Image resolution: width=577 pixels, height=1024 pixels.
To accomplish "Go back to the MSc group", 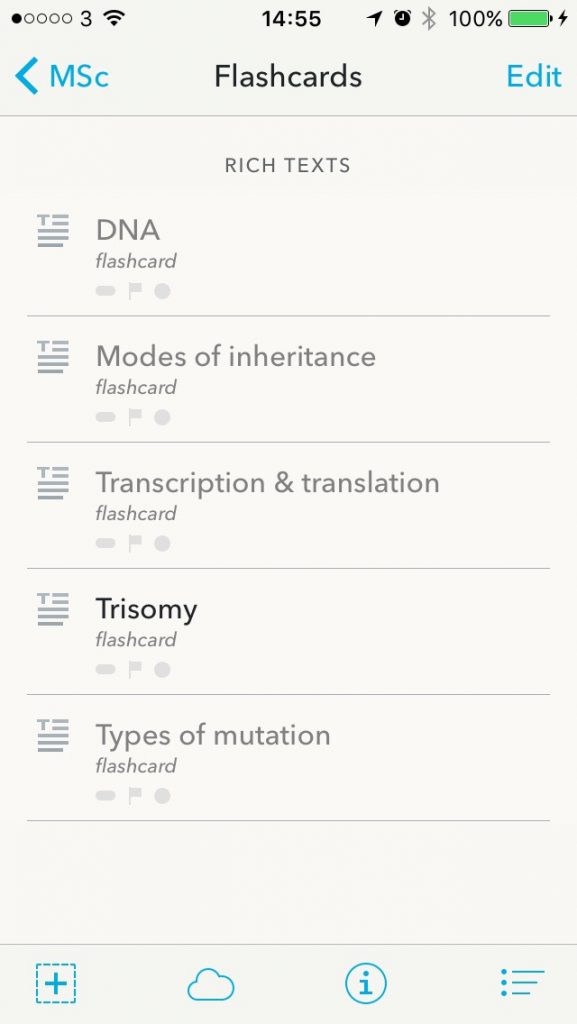I will [x=62, y=76].
